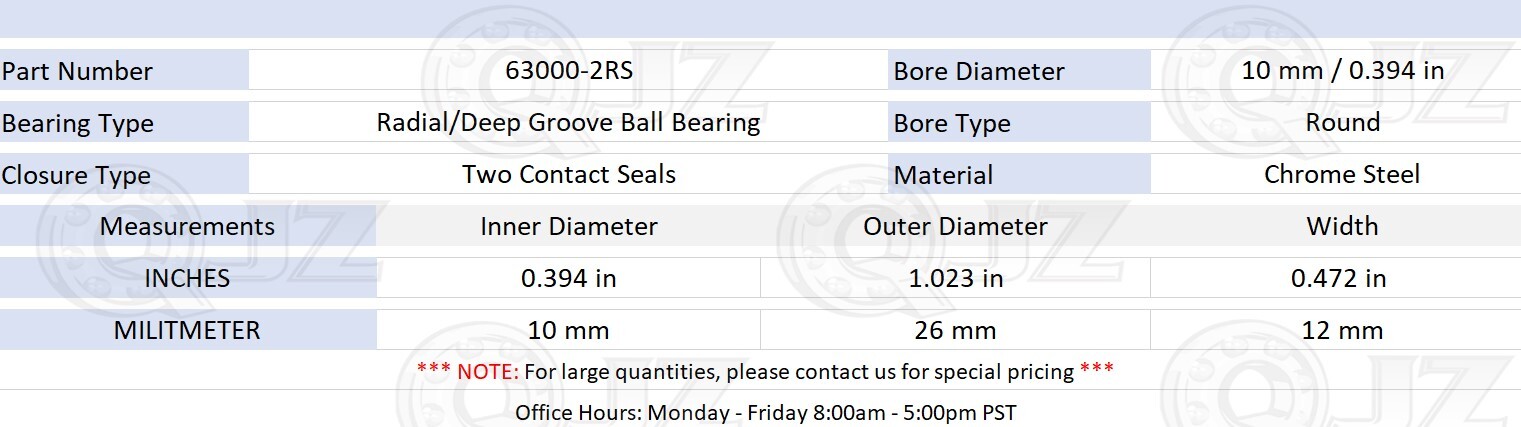Click 'Radial/Deep Groove Ball Bearing' text
This screenshot has height=427, width=1521.
tap(568, 123)
